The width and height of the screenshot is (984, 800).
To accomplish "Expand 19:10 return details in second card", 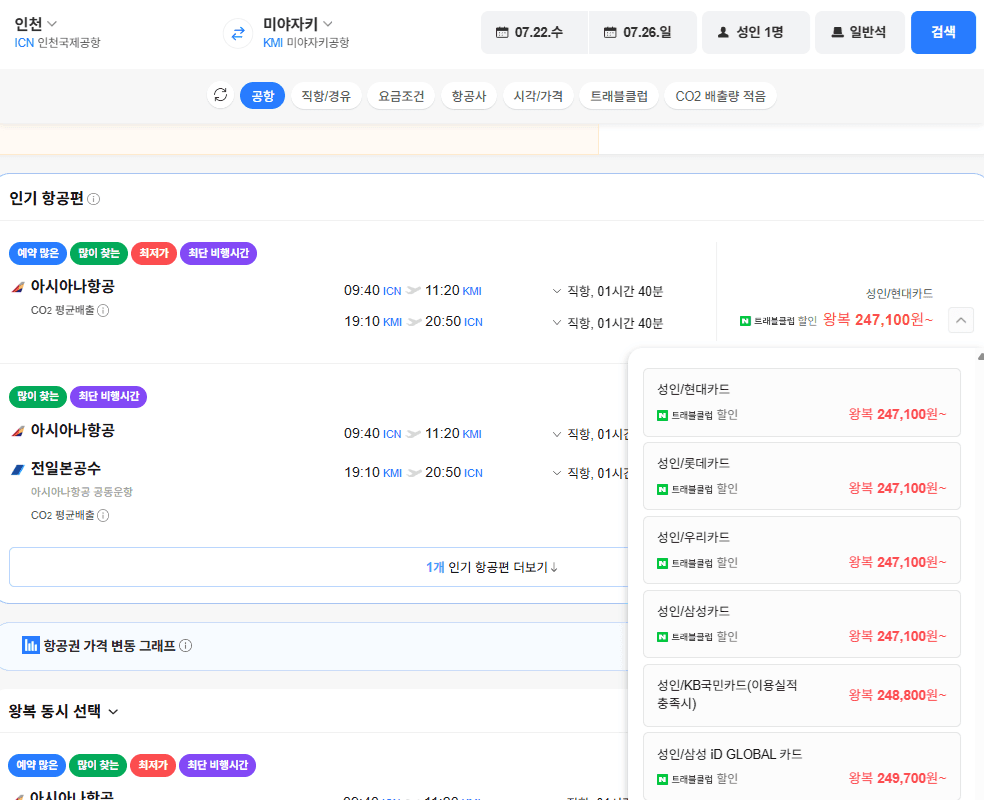I will point(556,473).
